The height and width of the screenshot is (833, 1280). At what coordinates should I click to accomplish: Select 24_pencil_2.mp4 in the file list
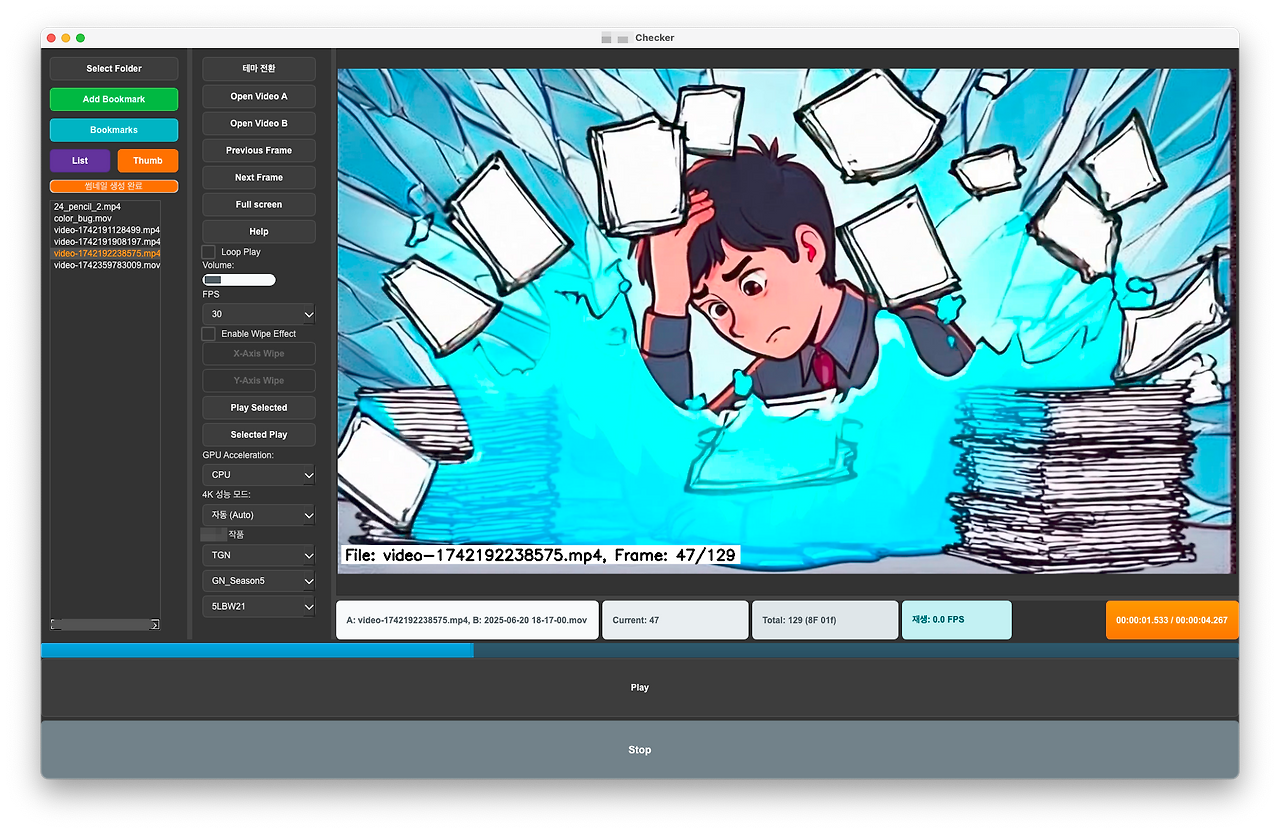coord(87,206)
